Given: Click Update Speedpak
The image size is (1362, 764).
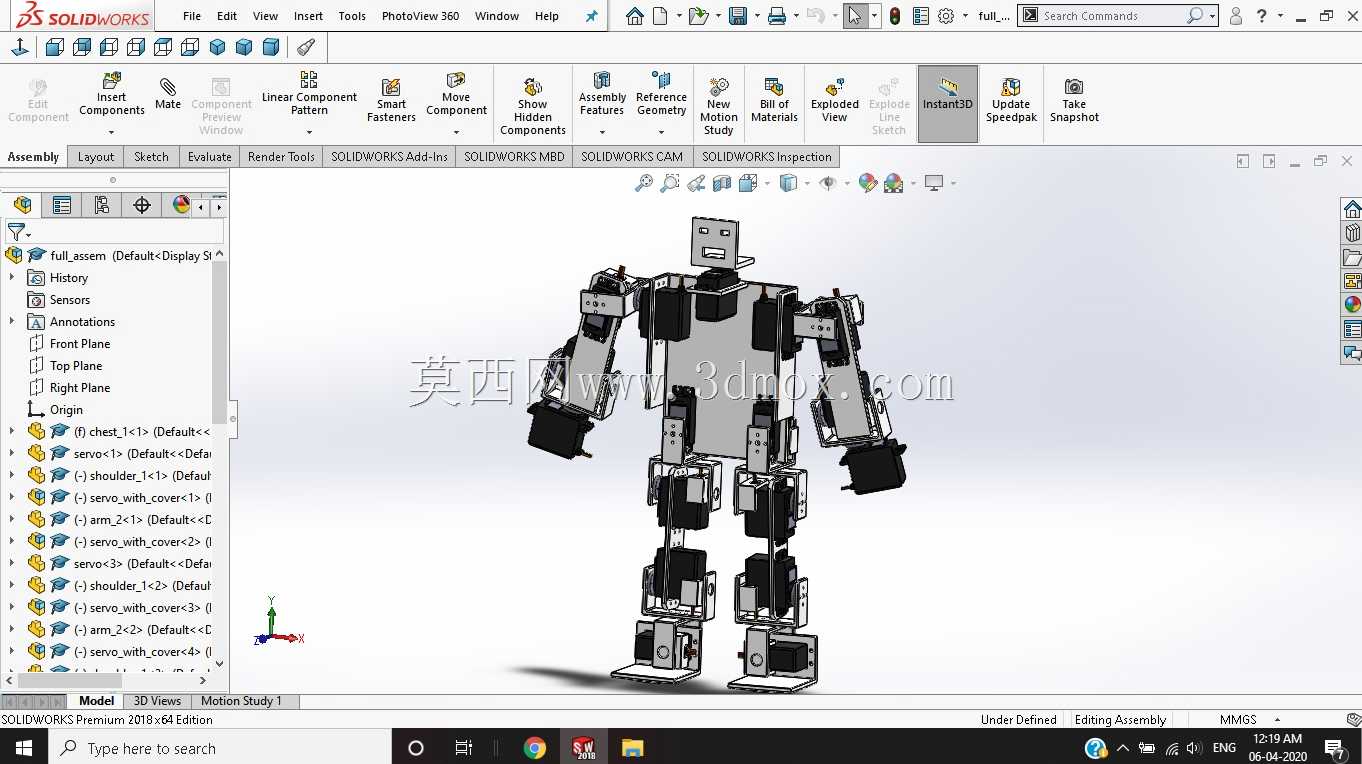Looking at the screenshot, I should point(1011,100).
